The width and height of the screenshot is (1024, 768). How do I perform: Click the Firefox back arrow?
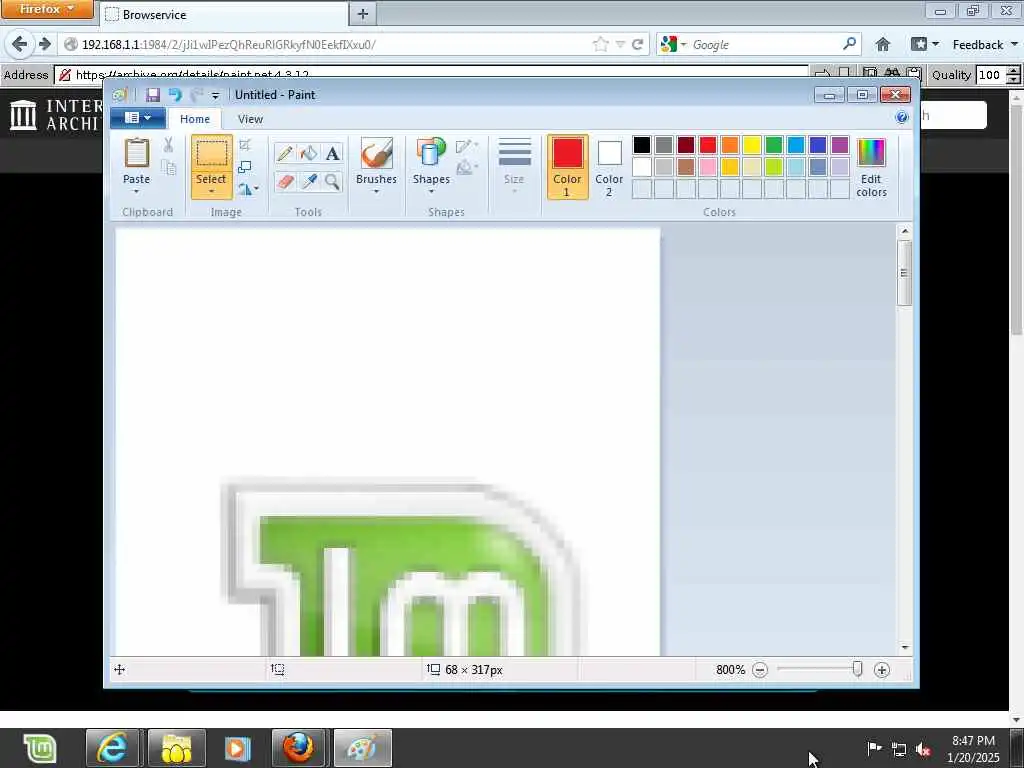20,44
